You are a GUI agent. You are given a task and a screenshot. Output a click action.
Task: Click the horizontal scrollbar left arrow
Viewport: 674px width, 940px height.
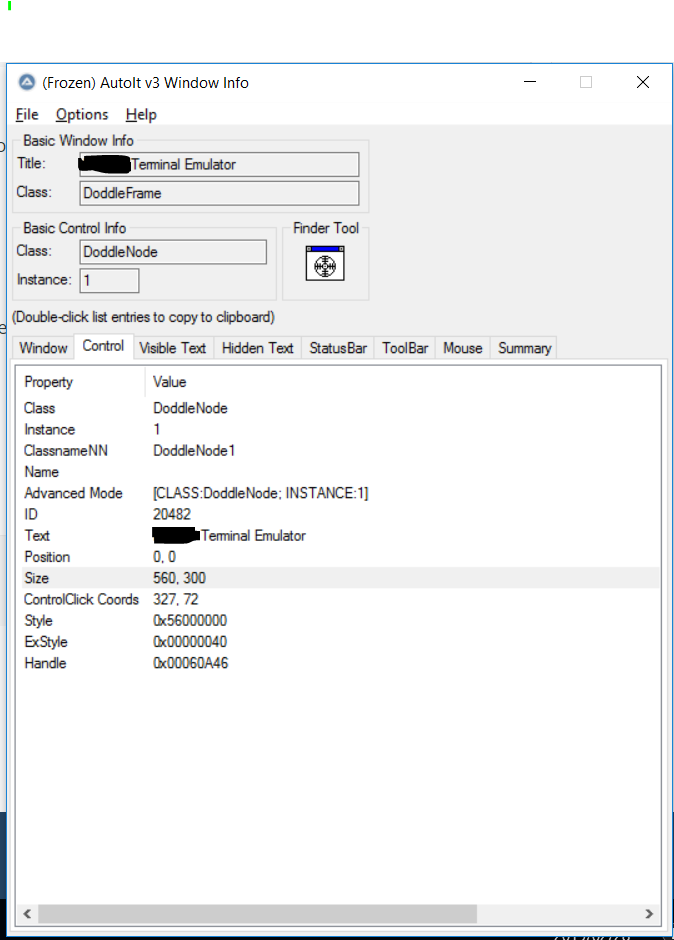27,914
